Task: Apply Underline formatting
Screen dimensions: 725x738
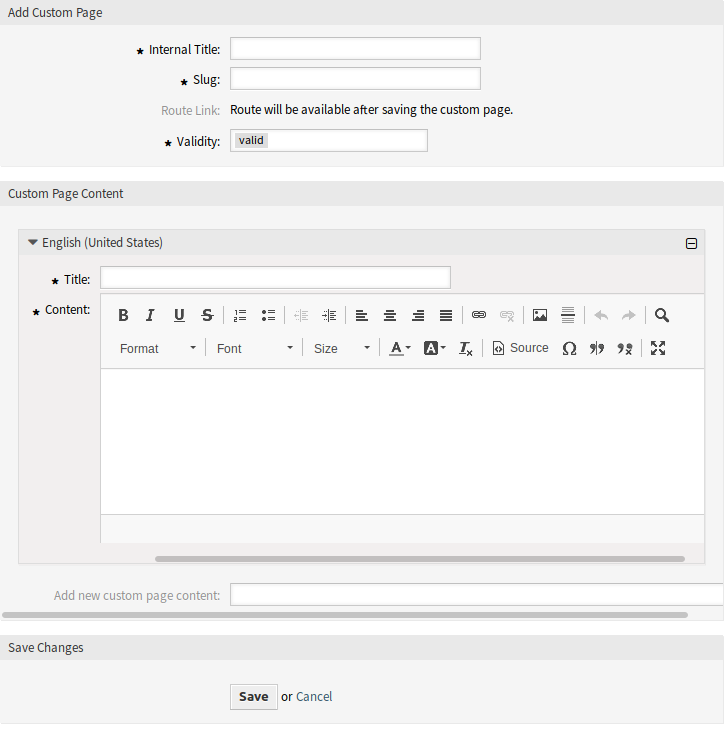Action: [x=179, y=315]
